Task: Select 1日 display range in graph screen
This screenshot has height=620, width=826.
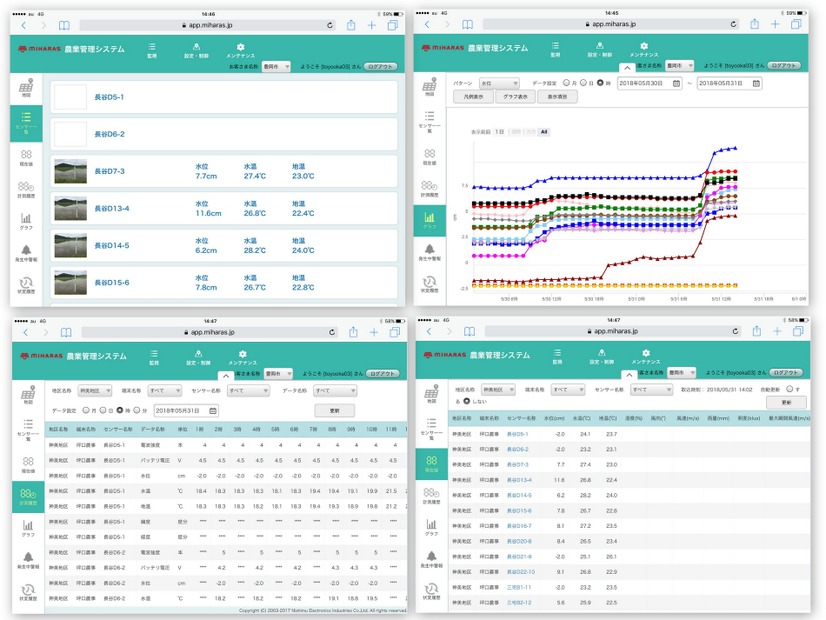Action: tap(499, 132)
